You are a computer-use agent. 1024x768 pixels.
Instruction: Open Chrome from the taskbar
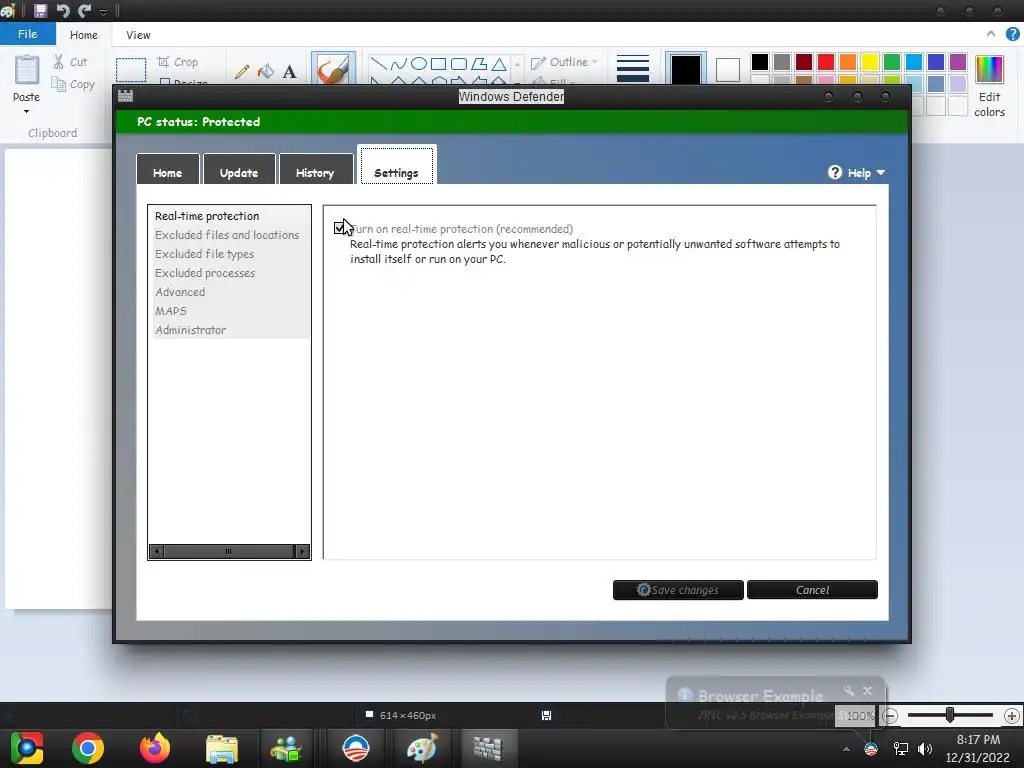point(88,748)
